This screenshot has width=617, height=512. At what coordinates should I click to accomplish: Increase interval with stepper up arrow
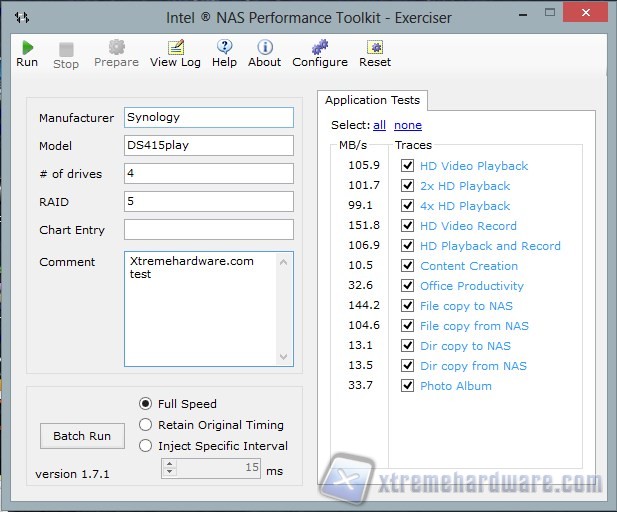tap(169, 464)
